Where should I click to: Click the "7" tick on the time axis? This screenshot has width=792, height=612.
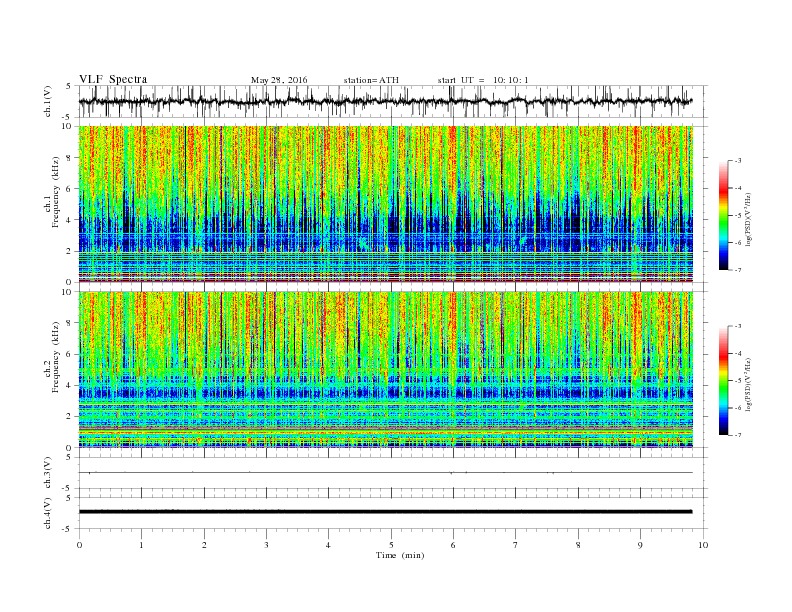516,545
